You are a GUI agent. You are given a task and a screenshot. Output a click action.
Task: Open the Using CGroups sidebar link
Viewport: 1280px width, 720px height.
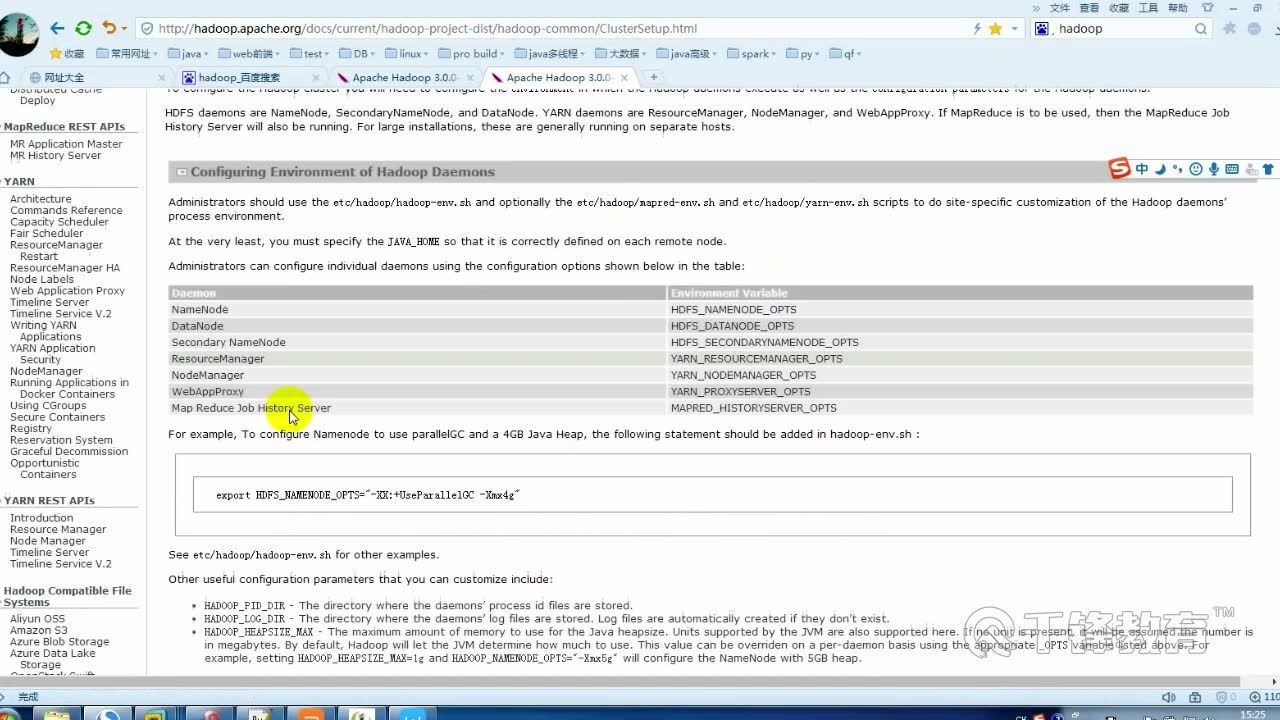48,406
